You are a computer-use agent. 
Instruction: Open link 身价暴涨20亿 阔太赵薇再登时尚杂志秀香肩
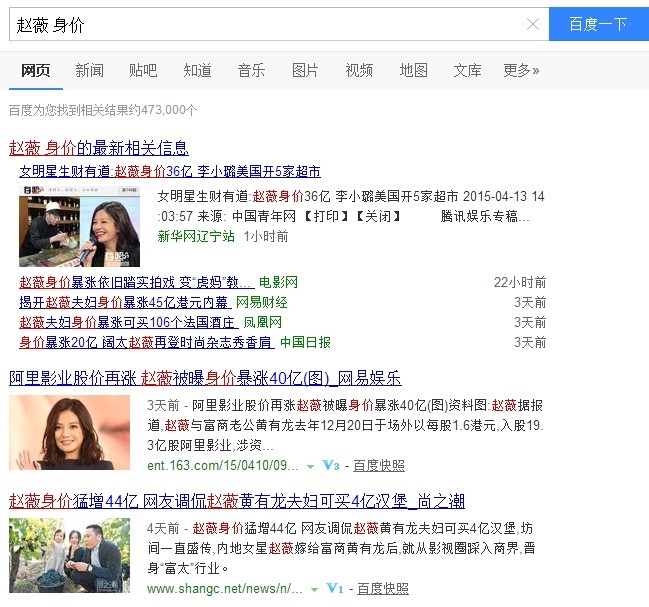point(147,342)
